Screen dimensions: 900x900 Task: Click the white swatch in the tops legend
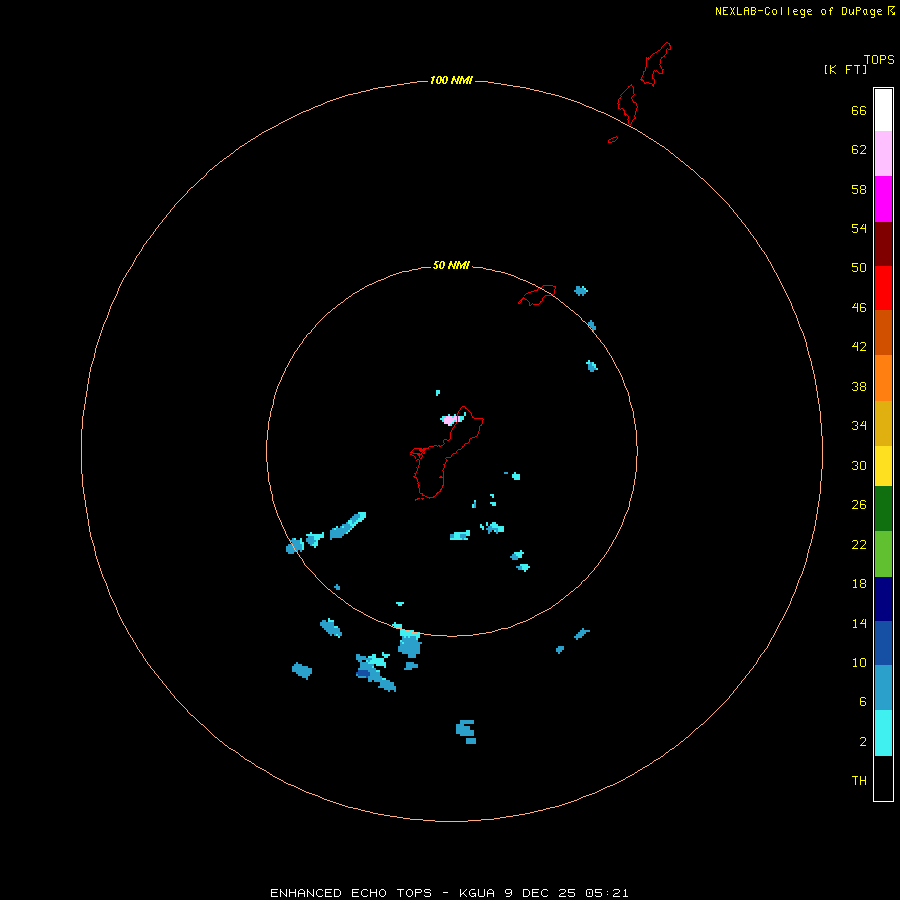[883, 110]
